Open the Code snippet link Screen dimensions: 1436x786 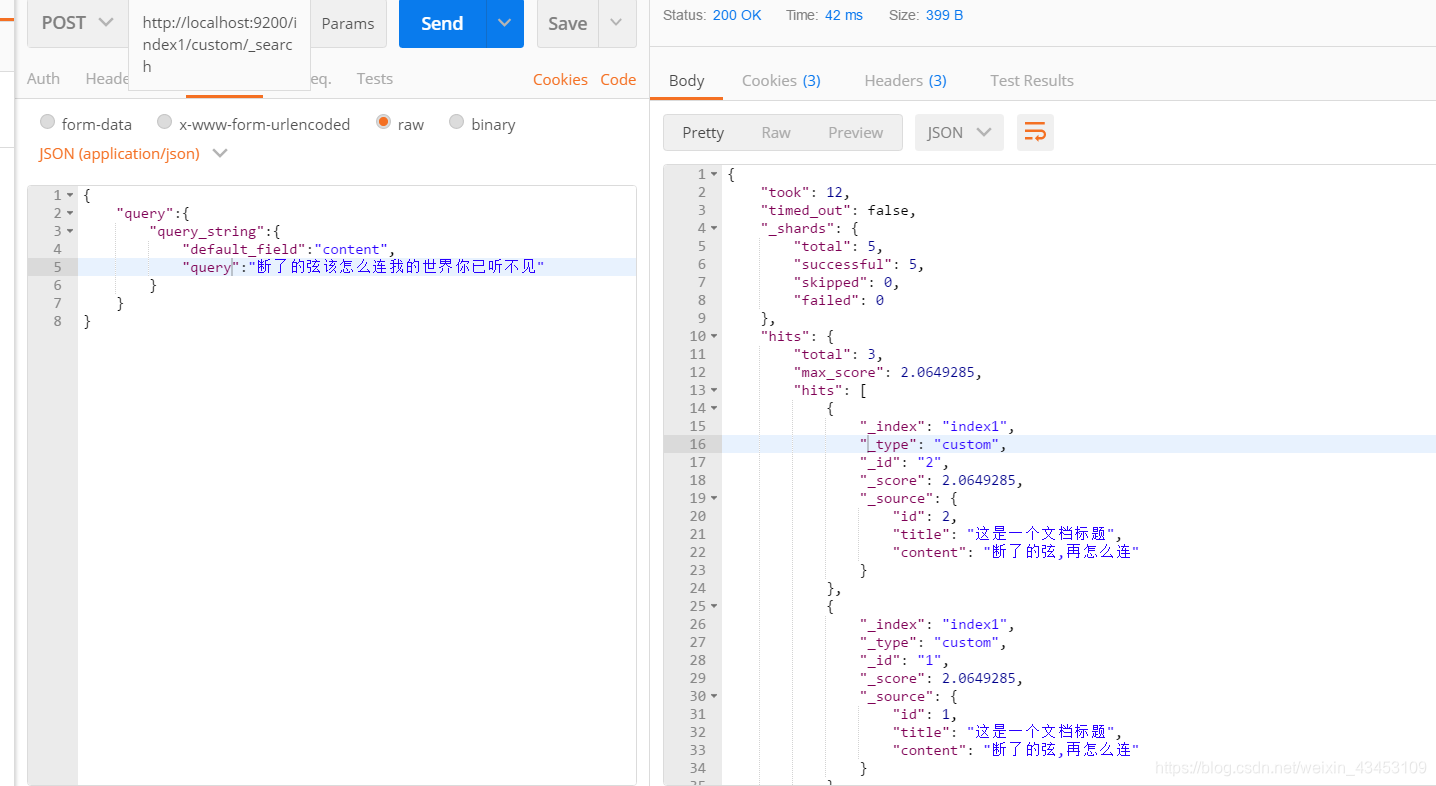[618, 80]
